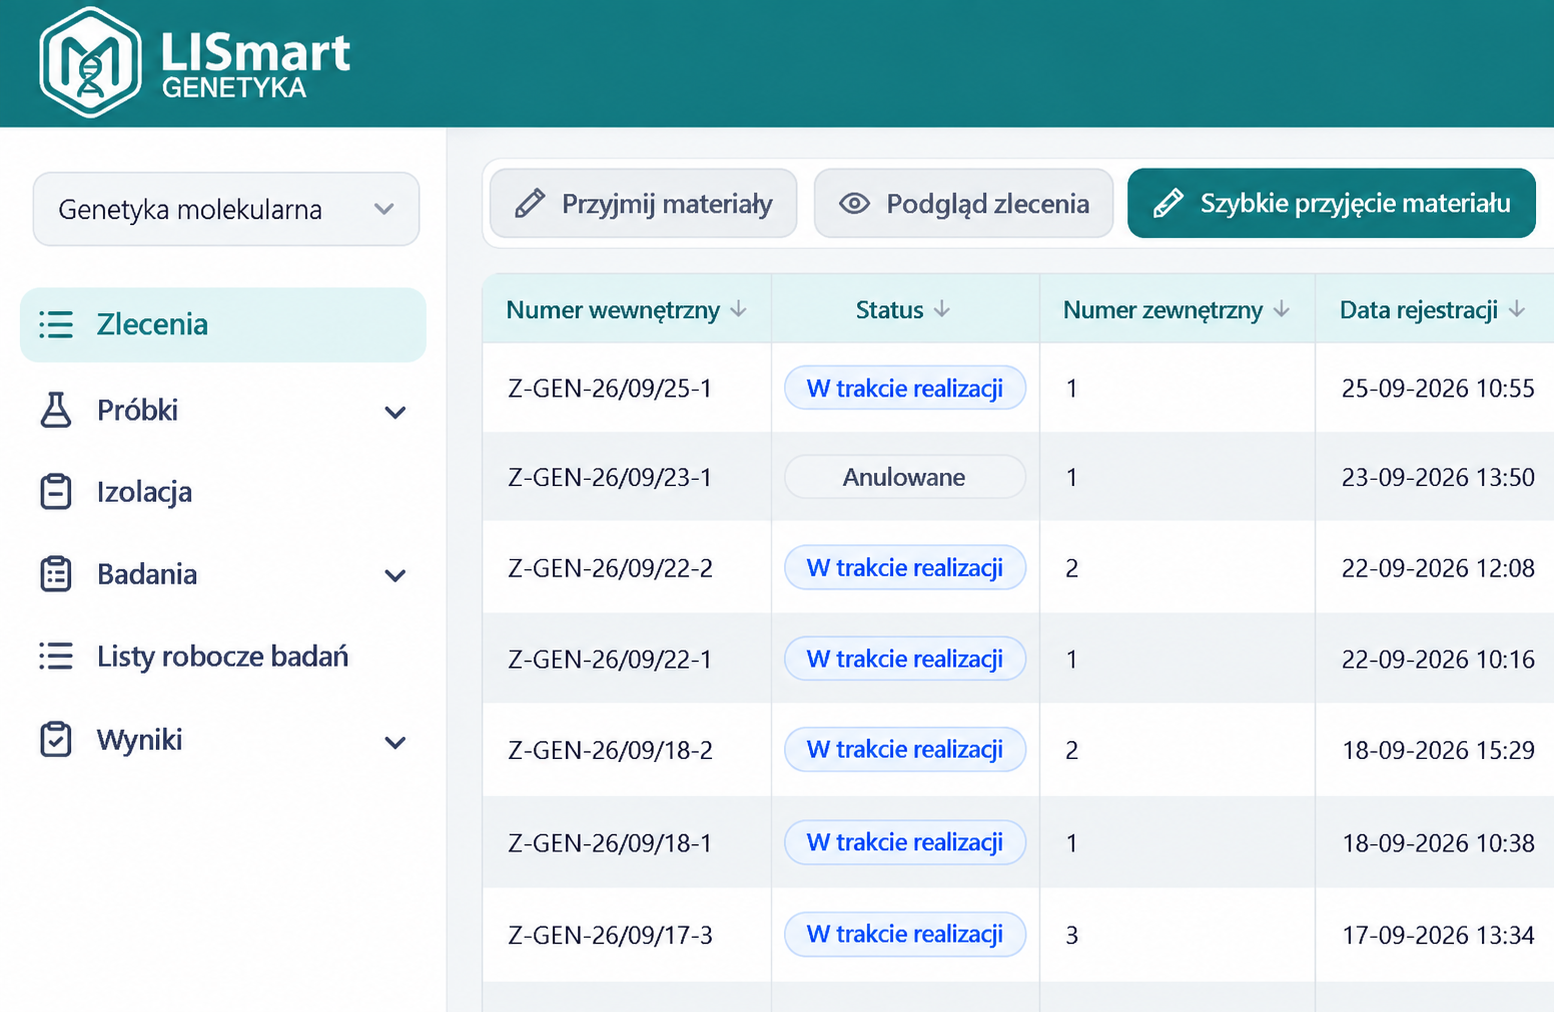The width and height of the screenshot is (1554, 1012).
Task: Click pencil icon on Przyjmij materiały button
Action: click(530, 204)
